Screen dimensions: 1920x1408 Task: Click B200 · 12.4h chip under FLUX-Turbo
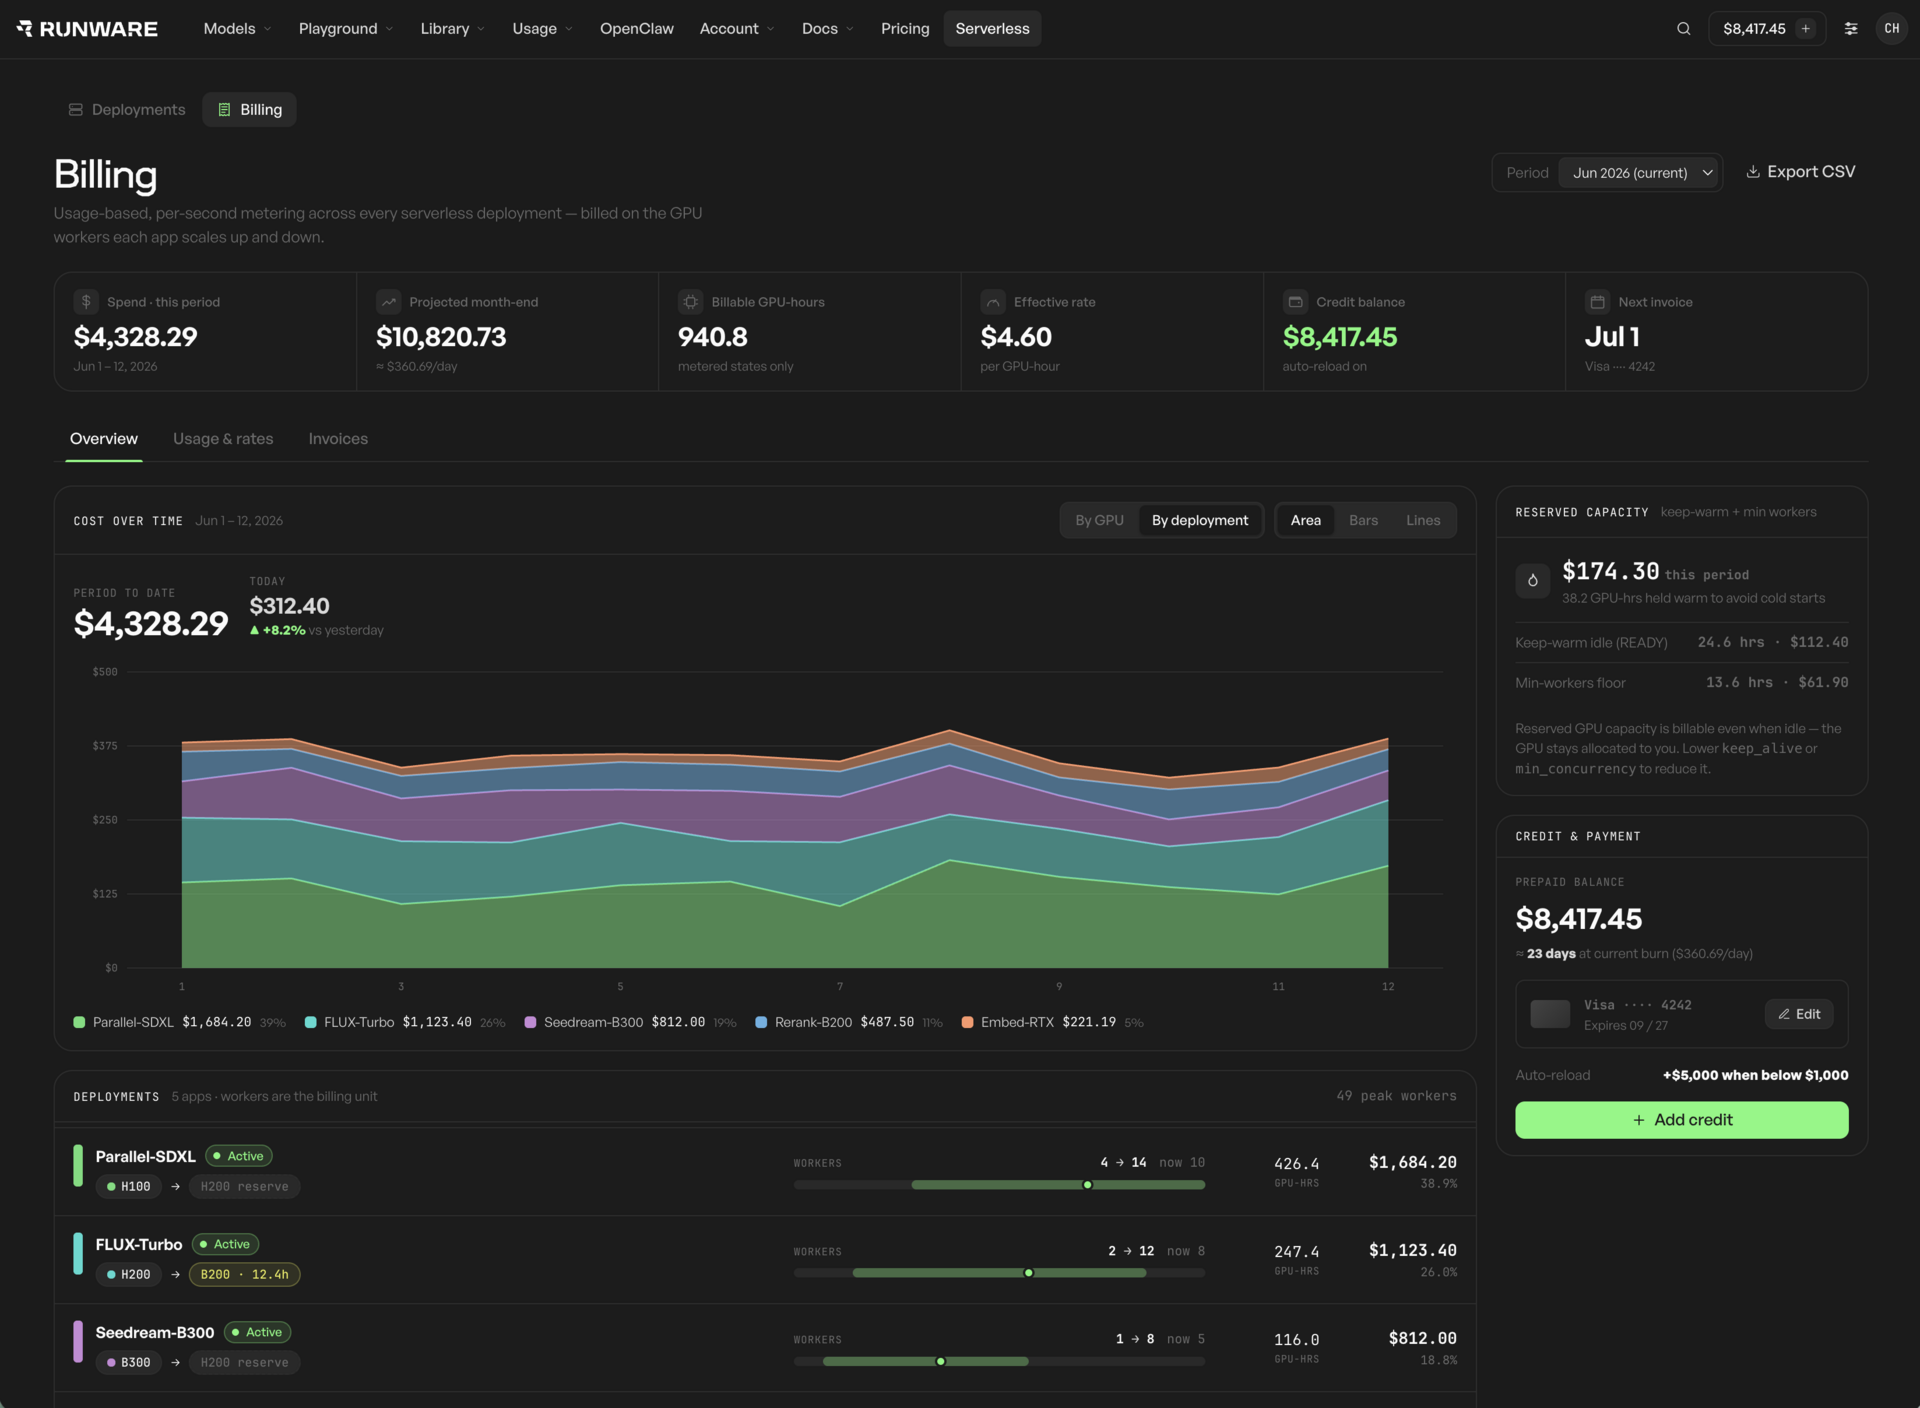point(244,1275)
